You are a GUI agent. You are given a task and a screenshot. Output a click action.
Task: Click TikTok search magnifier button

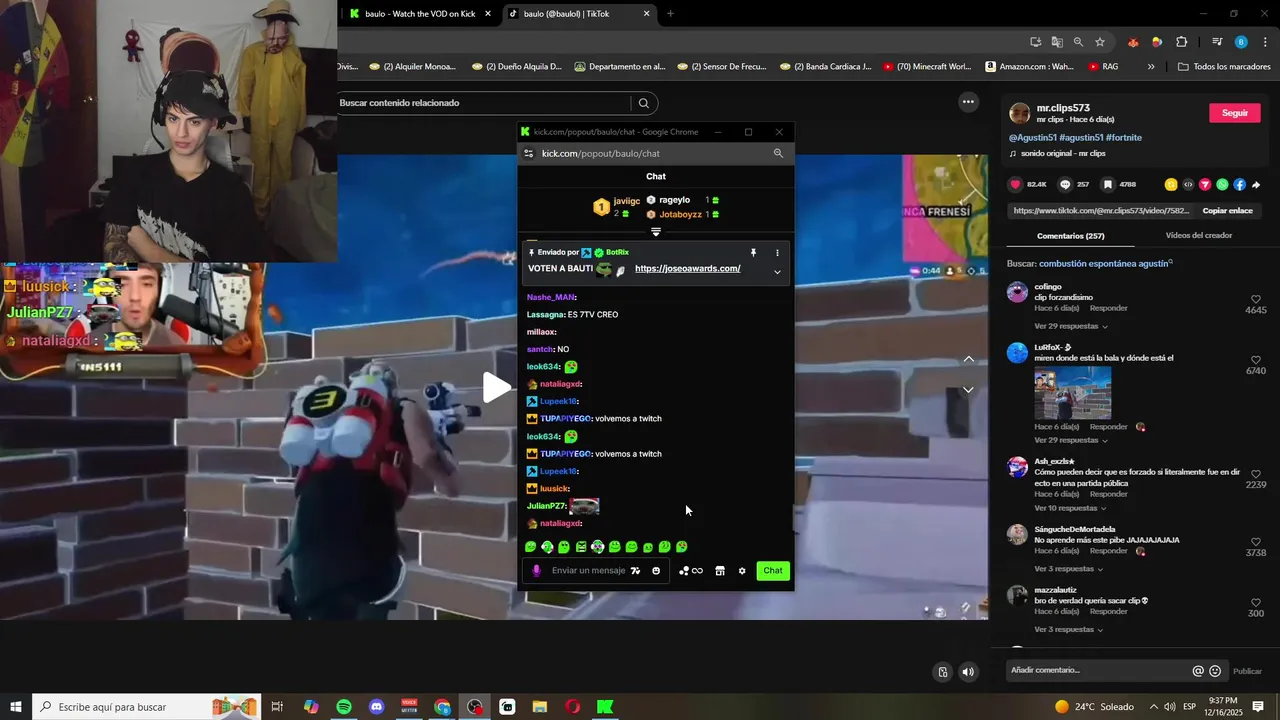(x=644, y=103)
